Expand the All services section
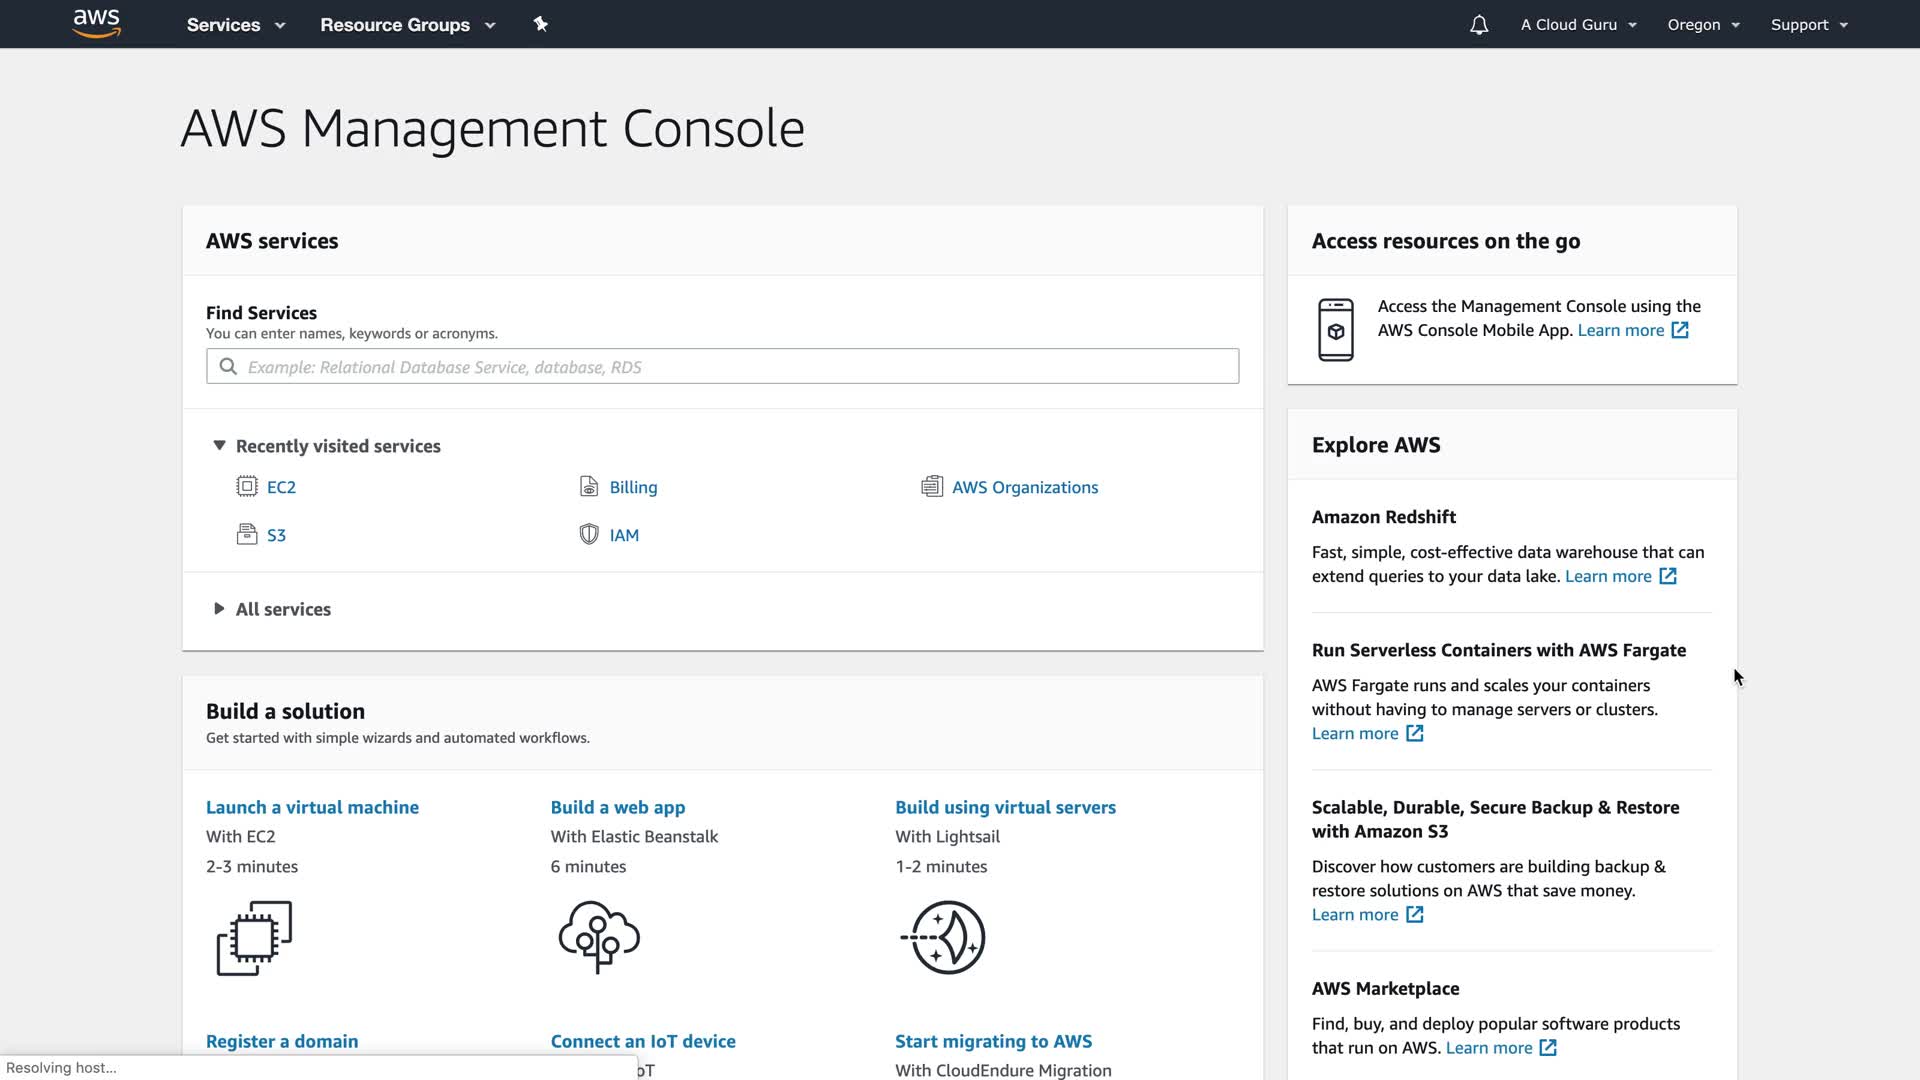 [219, 609]
